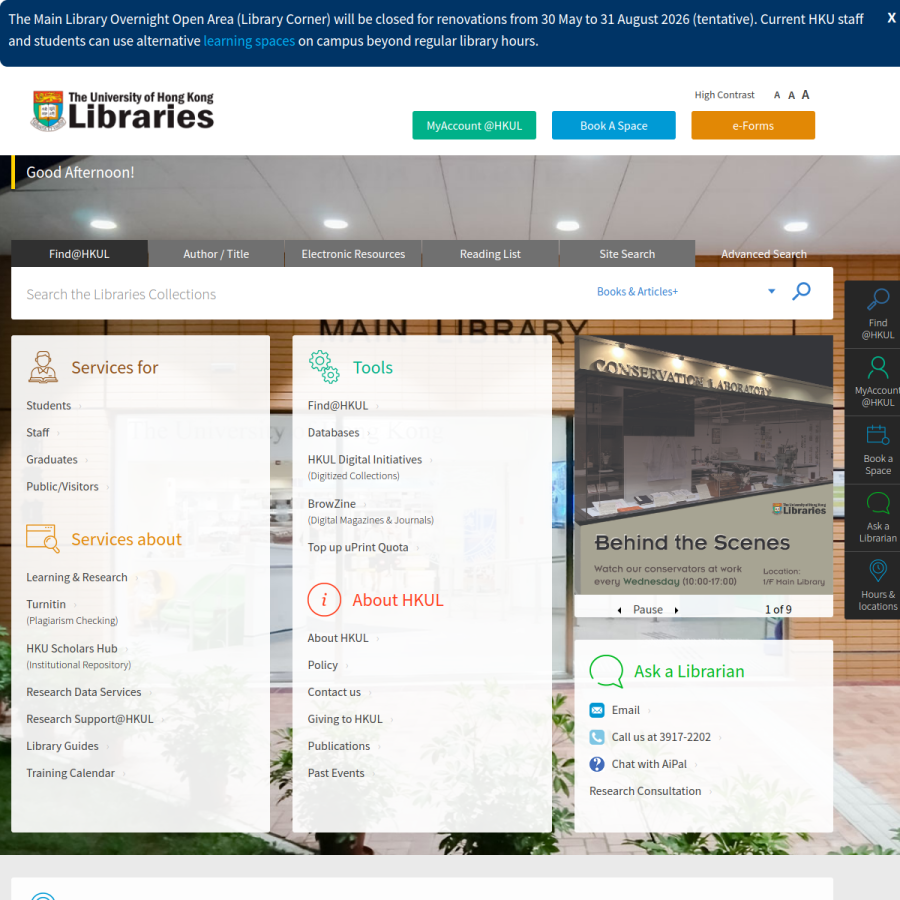Pause the image carousel
900x900 pixels.
click(x=647, y=610)
